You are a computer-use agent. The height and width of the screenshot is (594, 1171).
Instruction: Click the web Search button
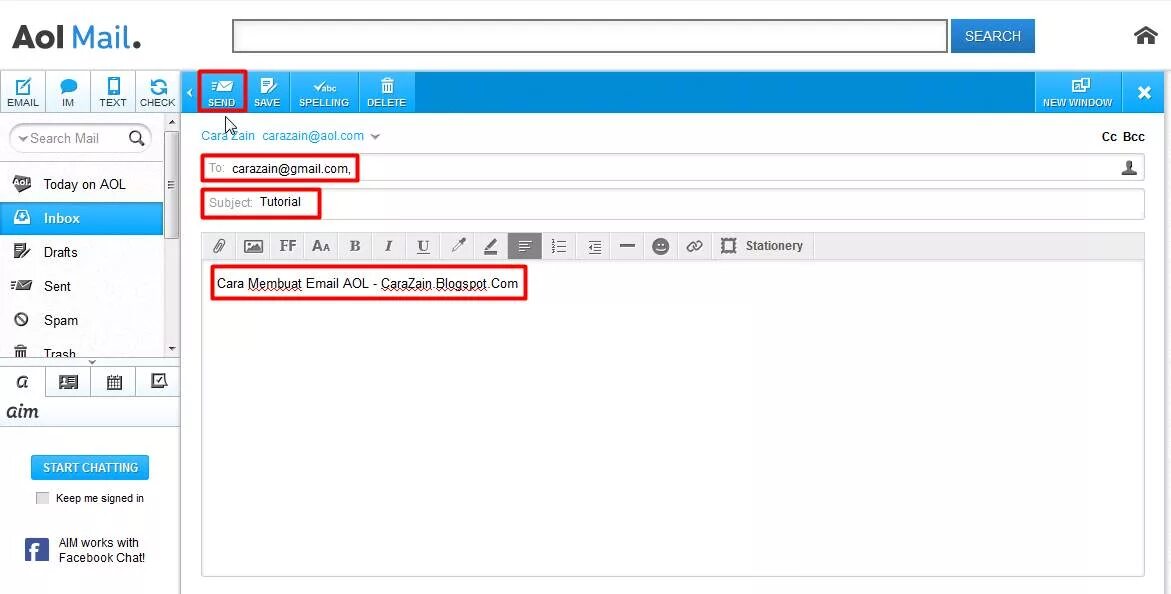click(993, 36)
